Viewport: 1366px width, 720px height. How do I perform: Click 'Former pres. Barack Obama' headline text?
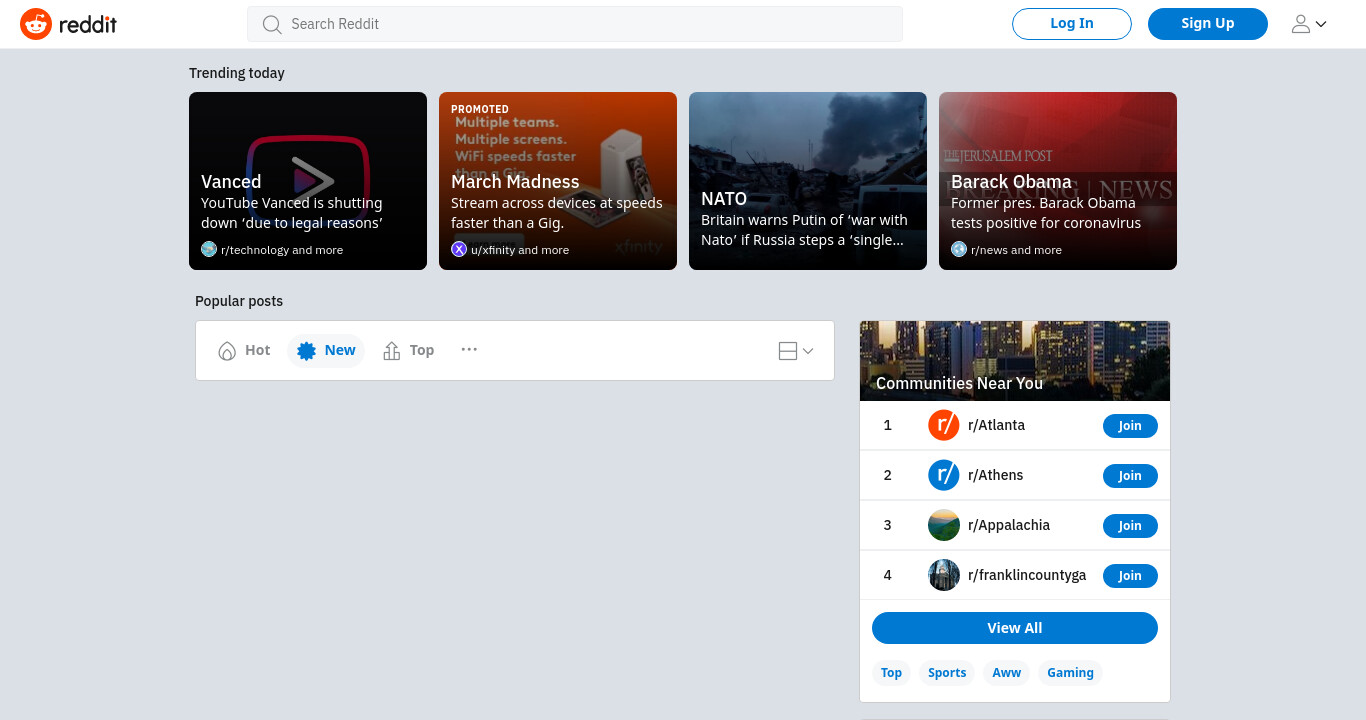click(x=1046, y=213)
